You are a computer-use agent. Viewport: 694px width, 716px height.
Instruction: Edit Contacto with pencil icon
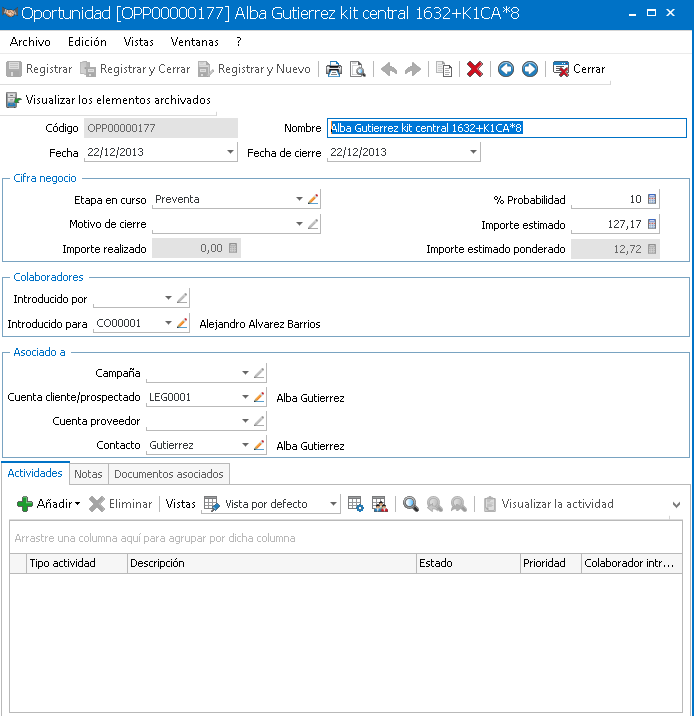[x=259, y=445]
